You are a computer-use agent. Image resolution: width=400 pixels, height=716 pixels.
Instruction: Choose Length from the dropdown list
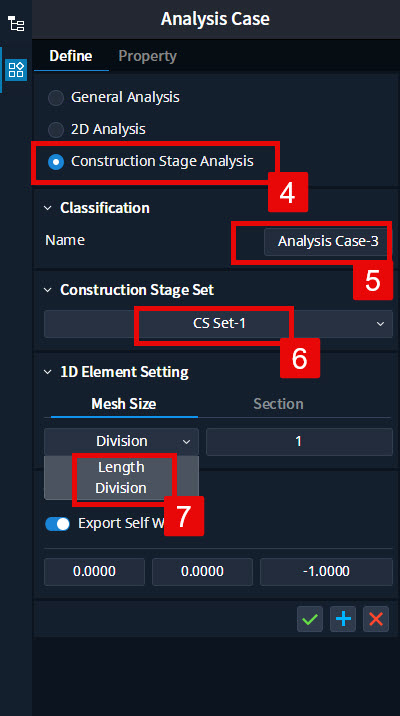point(121,467)
